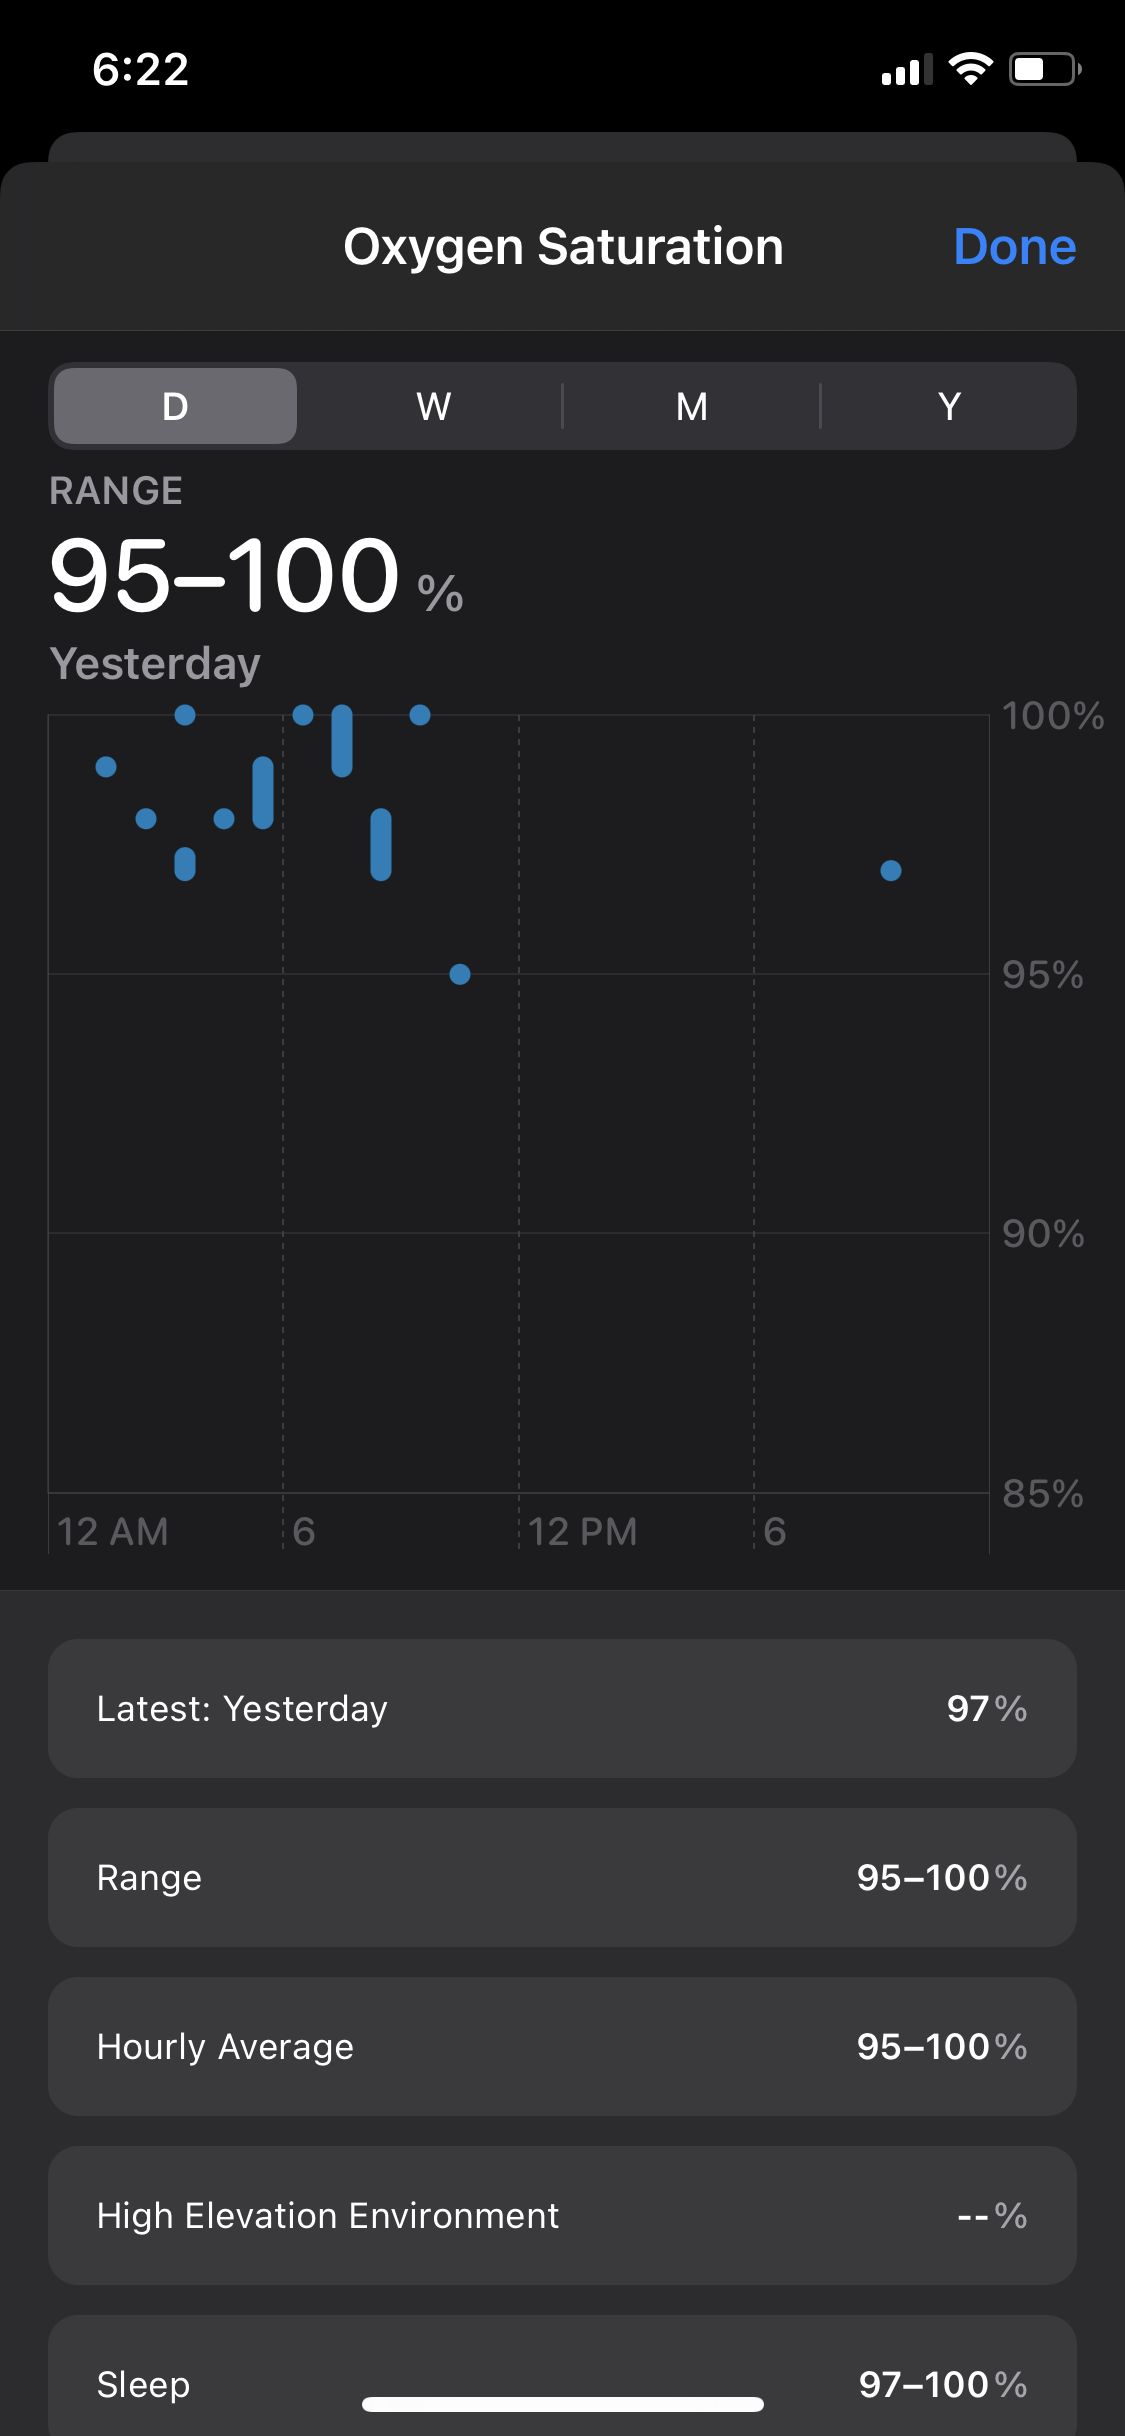The height and width of the screenshot is (2436, 1125).
Task: Tap the 12 PM axis label
Action: [583, 1531]
